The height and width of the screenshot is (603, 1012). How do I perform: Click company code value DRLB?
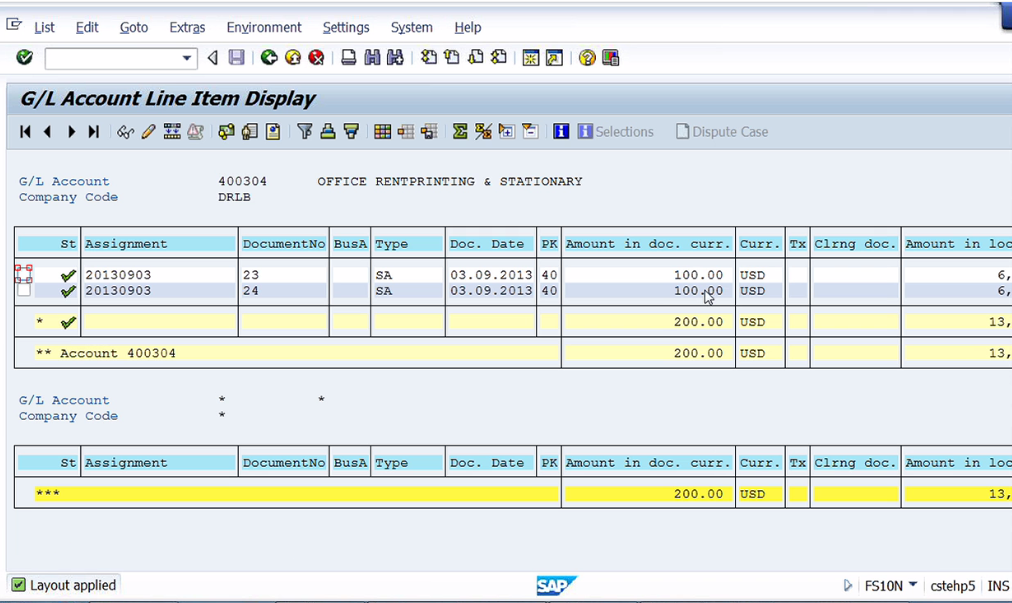234,197
